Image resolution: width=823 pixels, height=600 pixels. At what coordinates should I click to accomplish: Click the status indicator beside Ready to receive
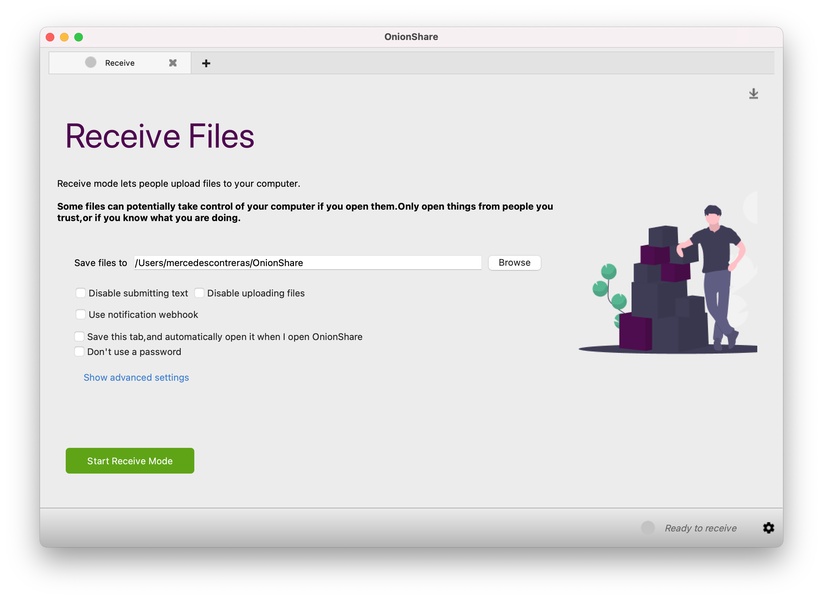click(x=648, y=528)
